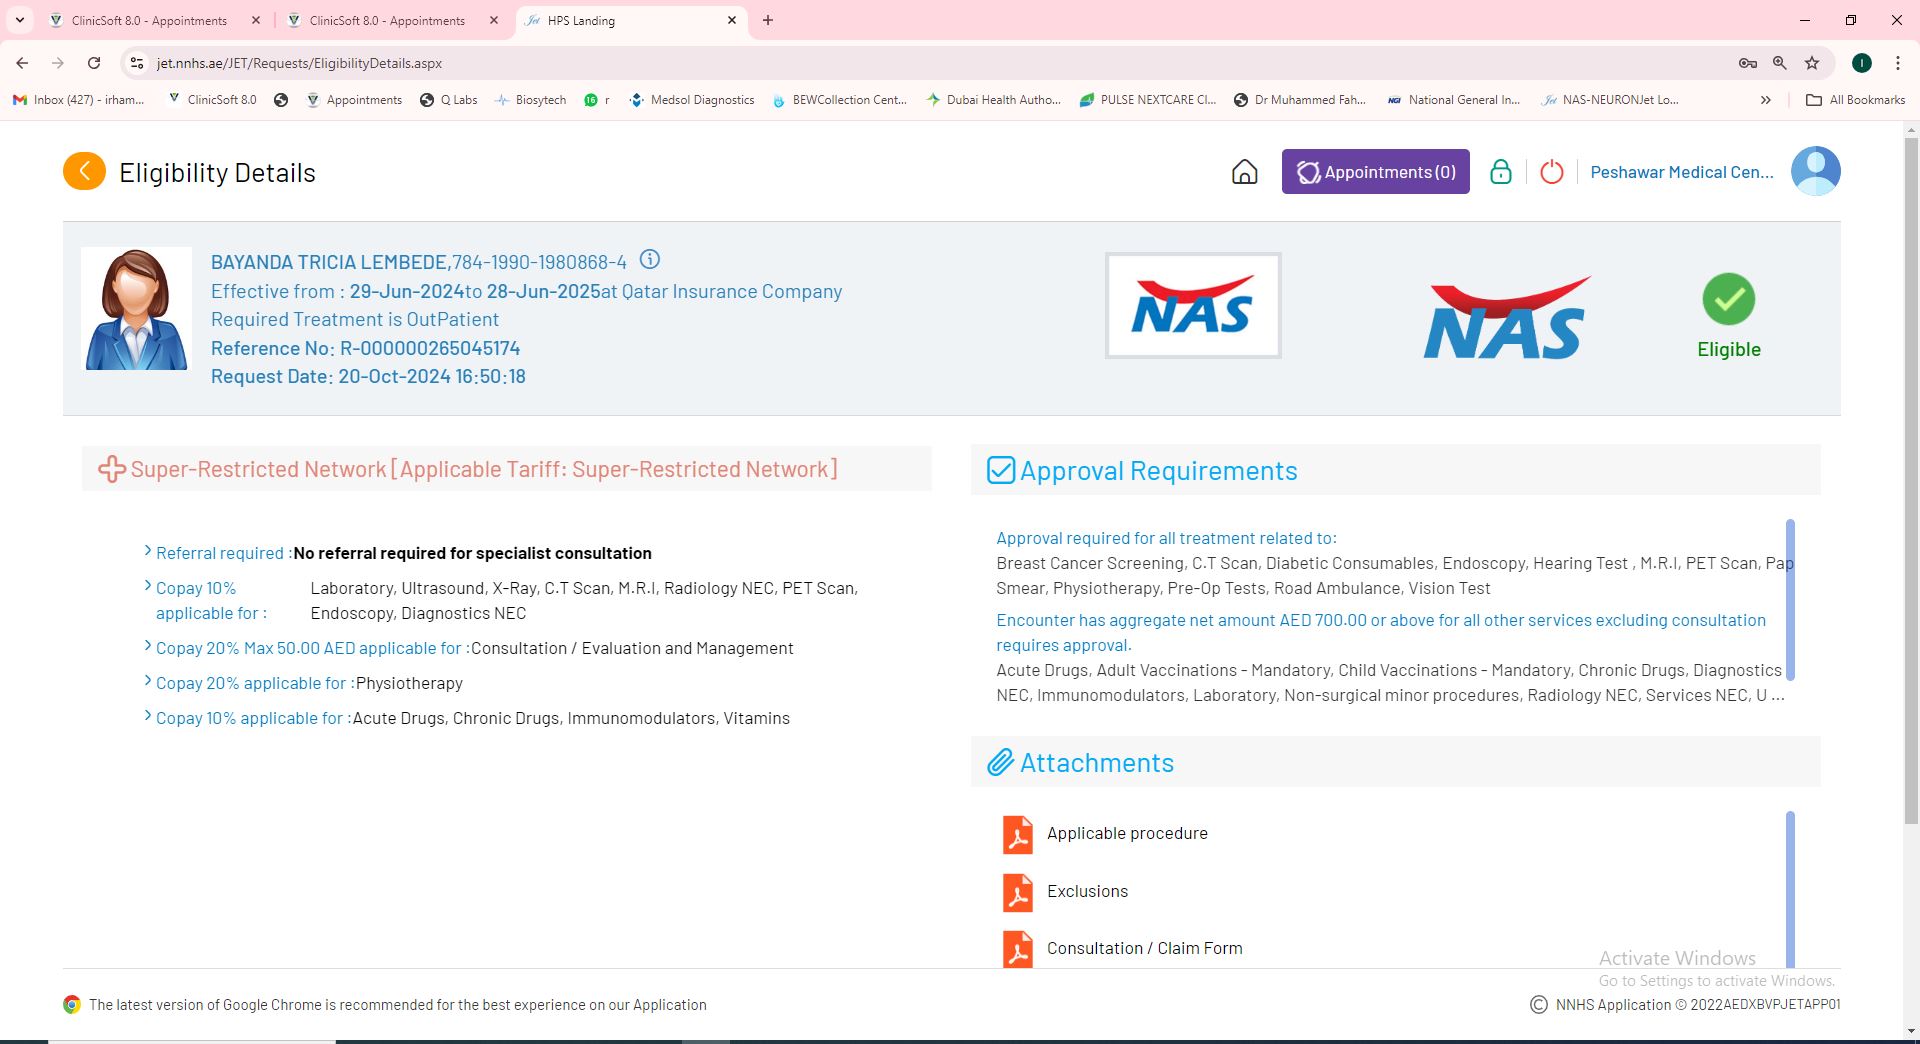This screenshot has width=1920, height=1044.
Task: Open a new browser tab
Action: (x=768, y=20)
